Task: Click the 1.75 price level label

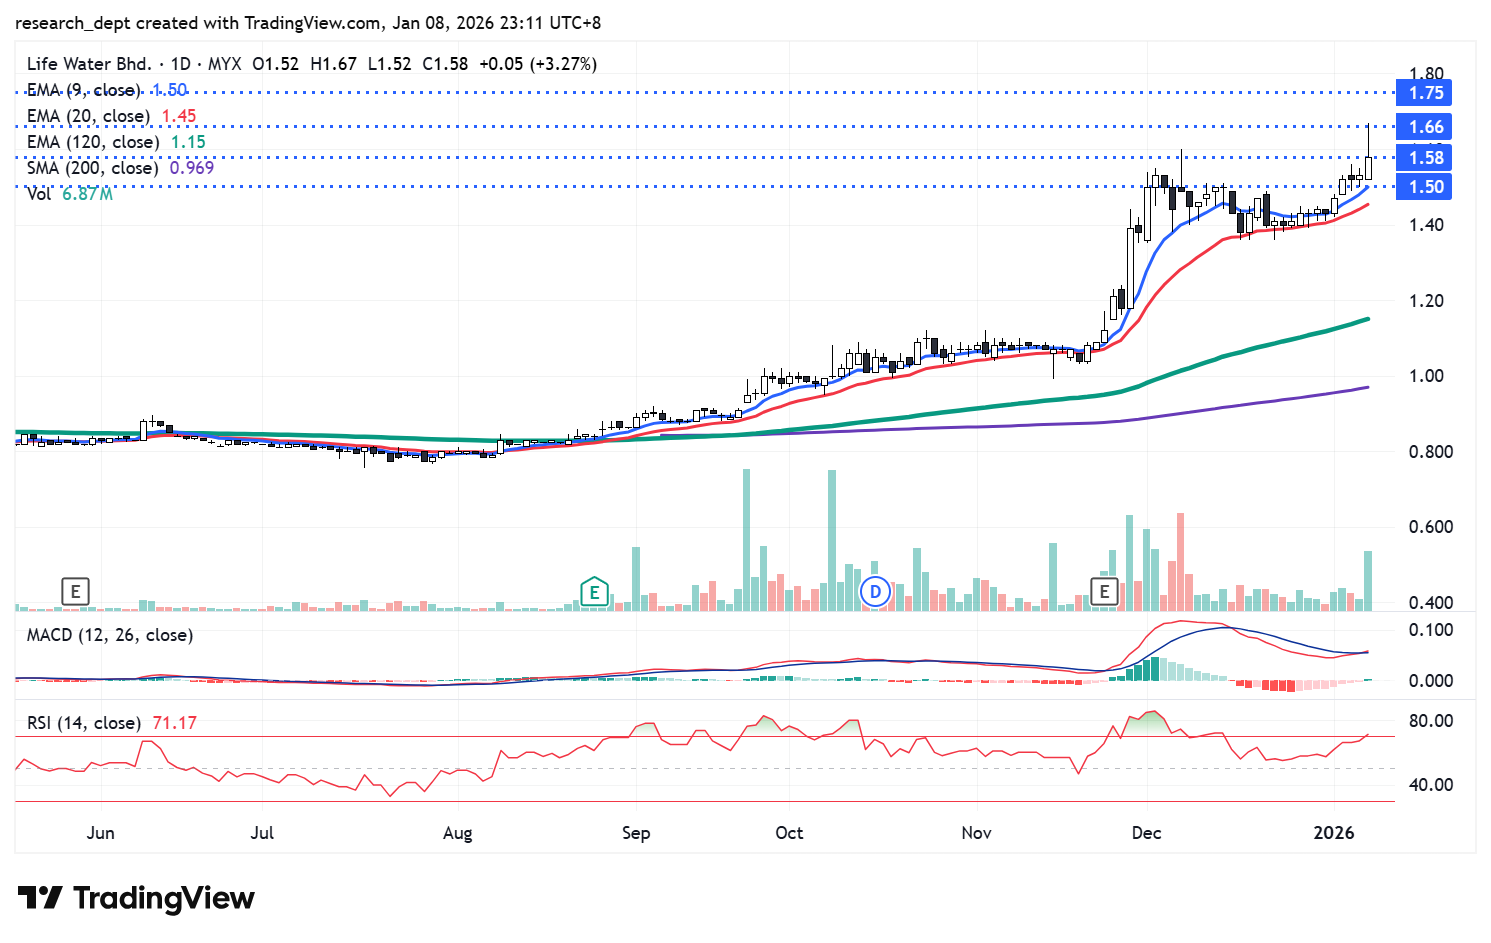Action: pos(1426,93)
